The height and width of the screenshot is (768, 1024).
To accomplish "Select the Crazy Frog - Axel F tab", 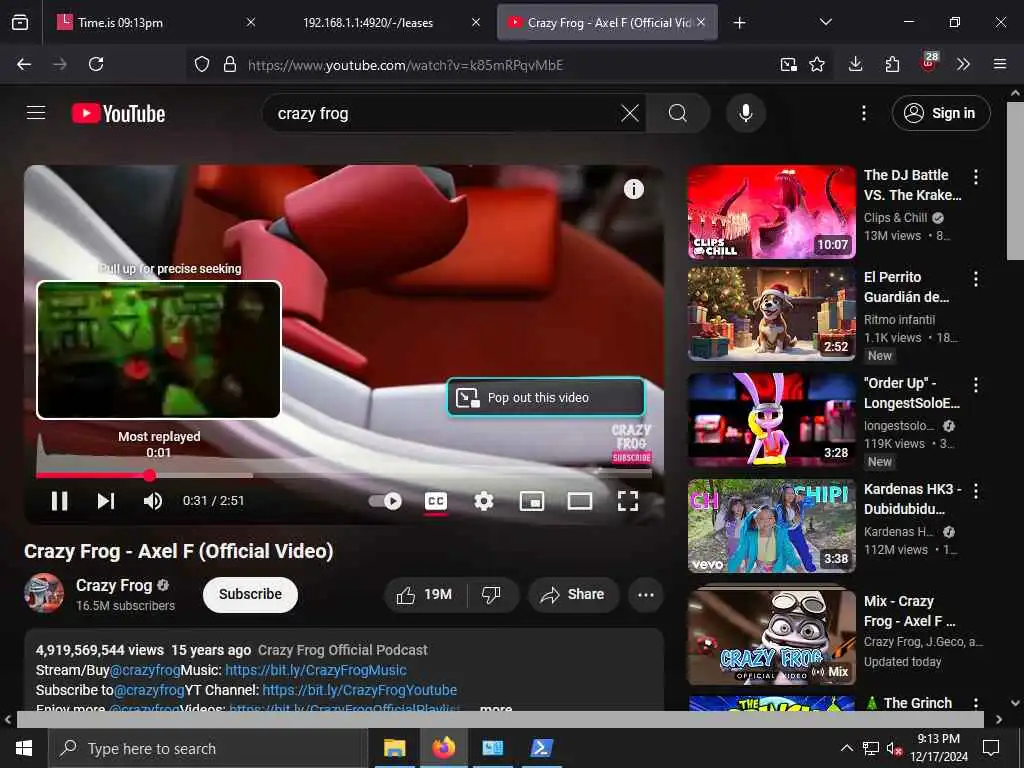I will (607, 22).
